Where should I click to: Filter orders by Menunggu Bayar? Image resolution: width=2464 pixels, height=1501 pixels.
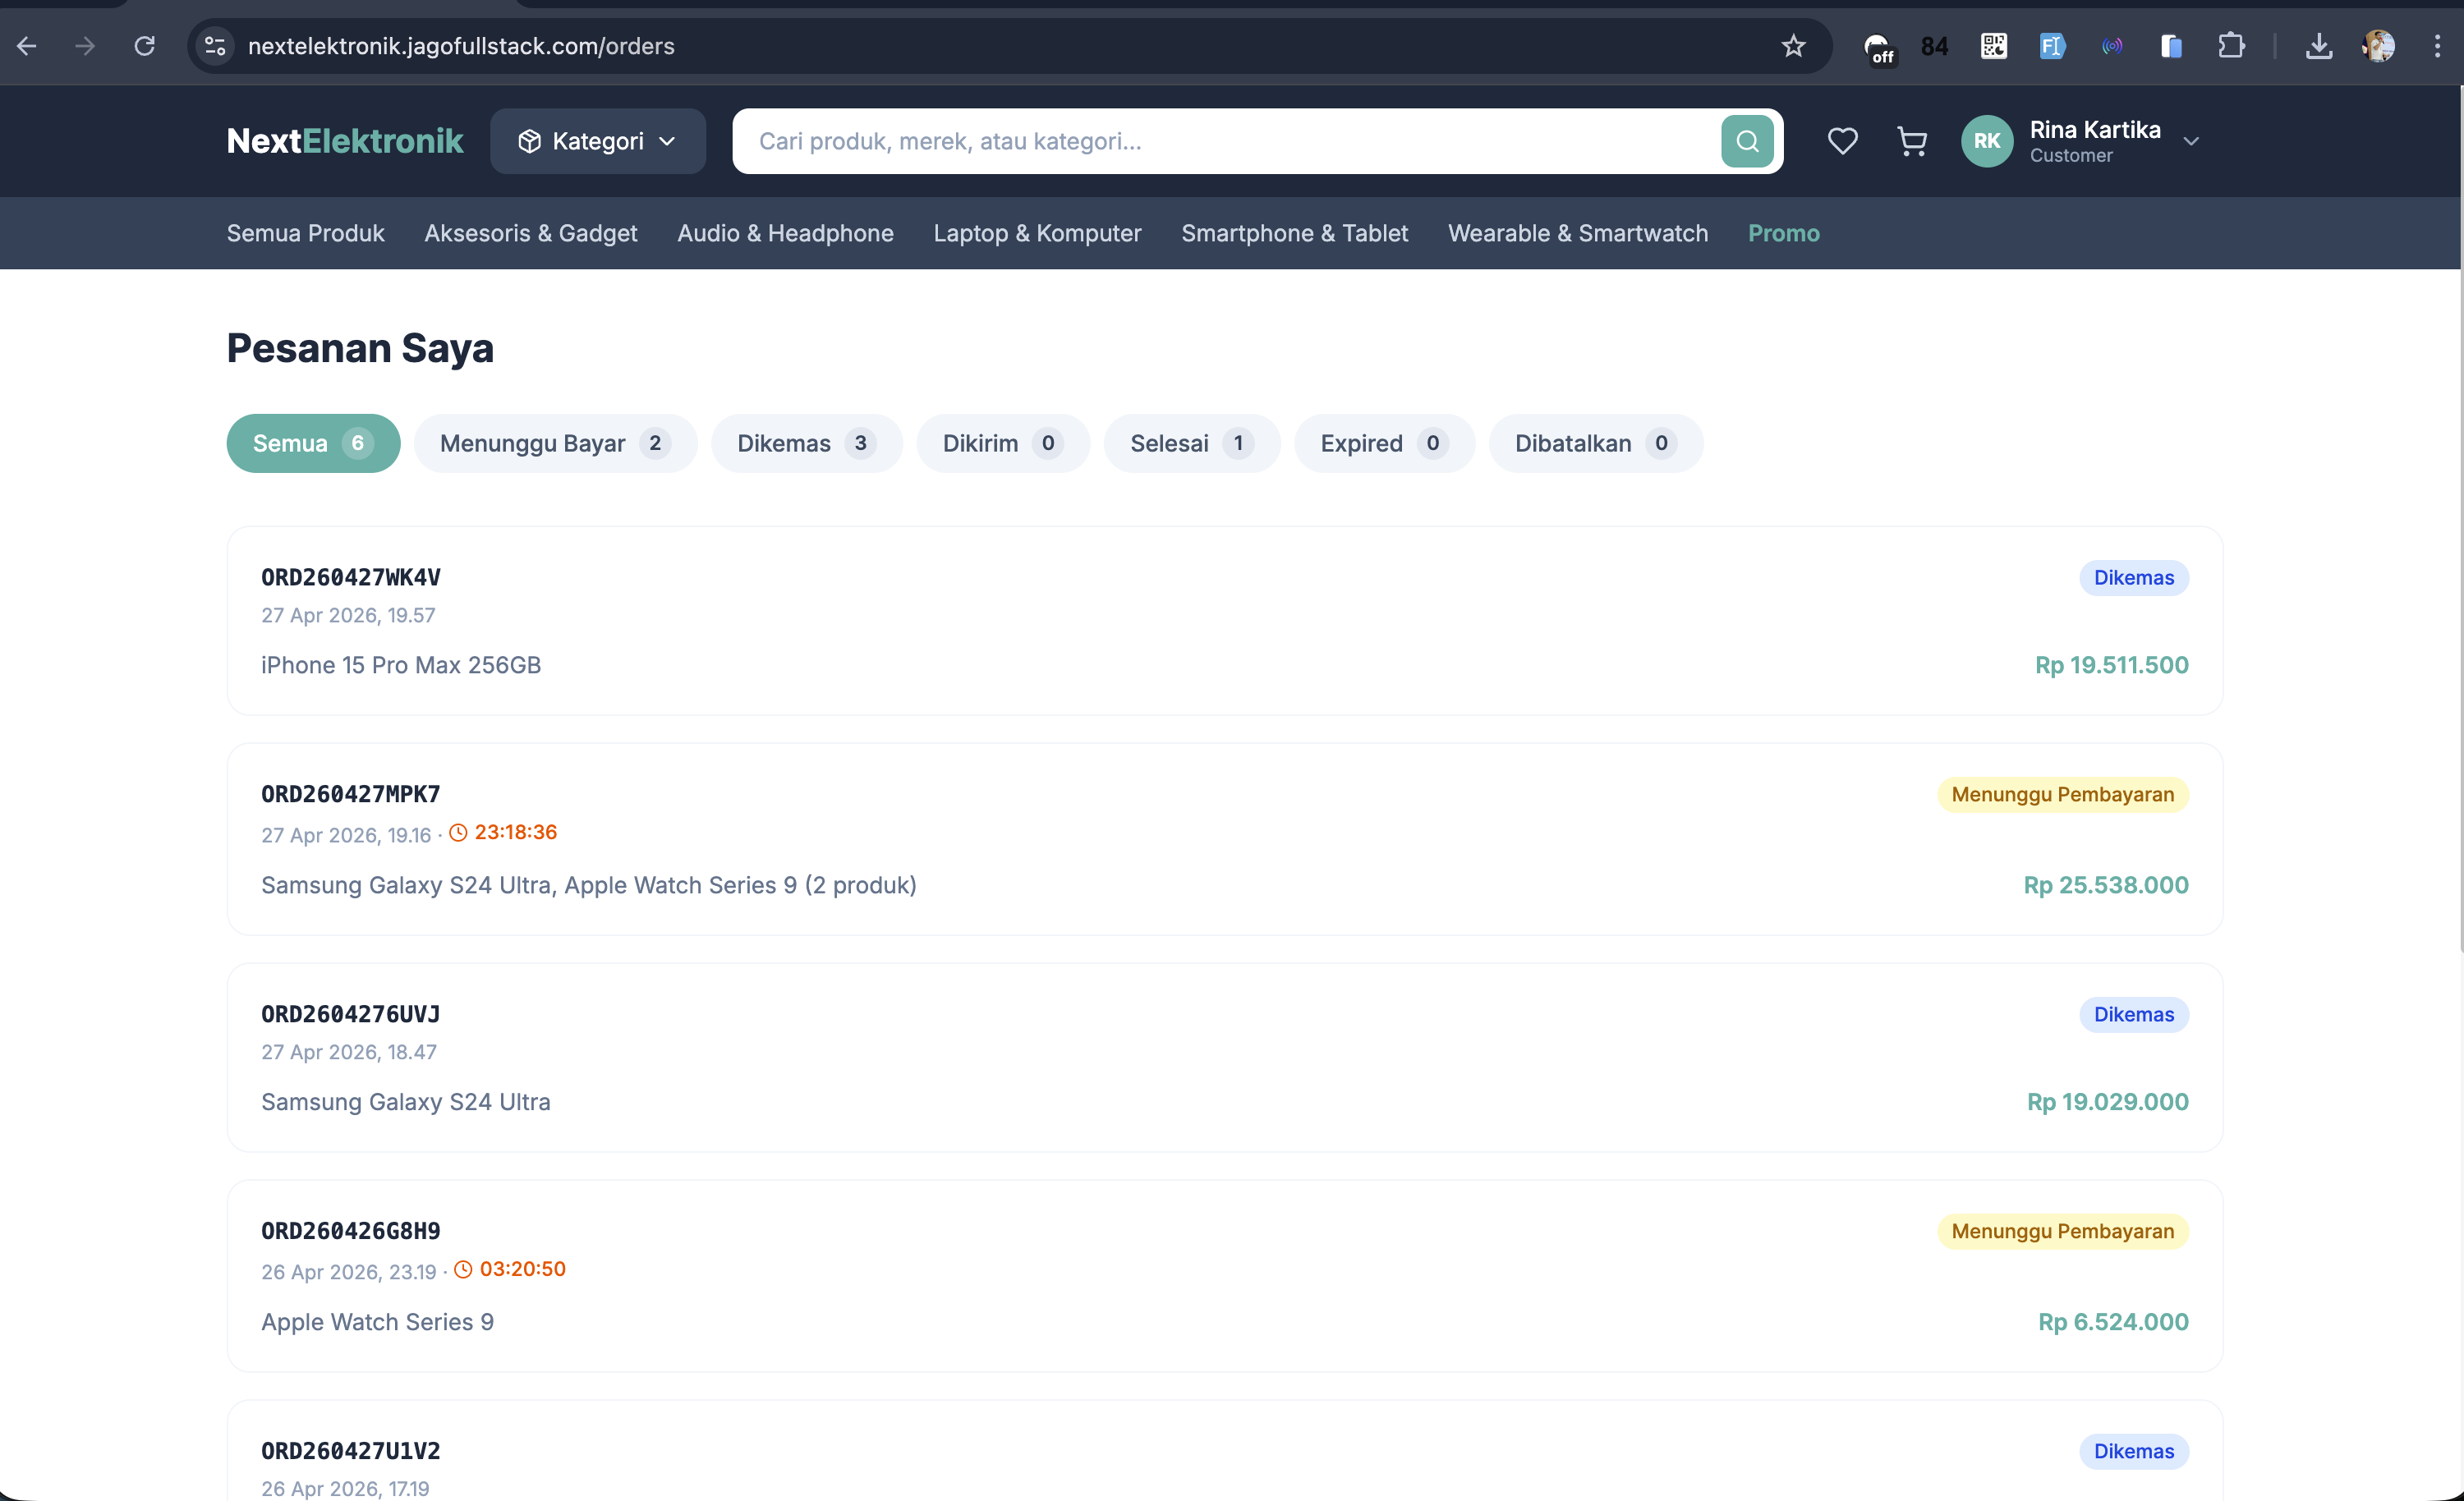click(555, 443)
